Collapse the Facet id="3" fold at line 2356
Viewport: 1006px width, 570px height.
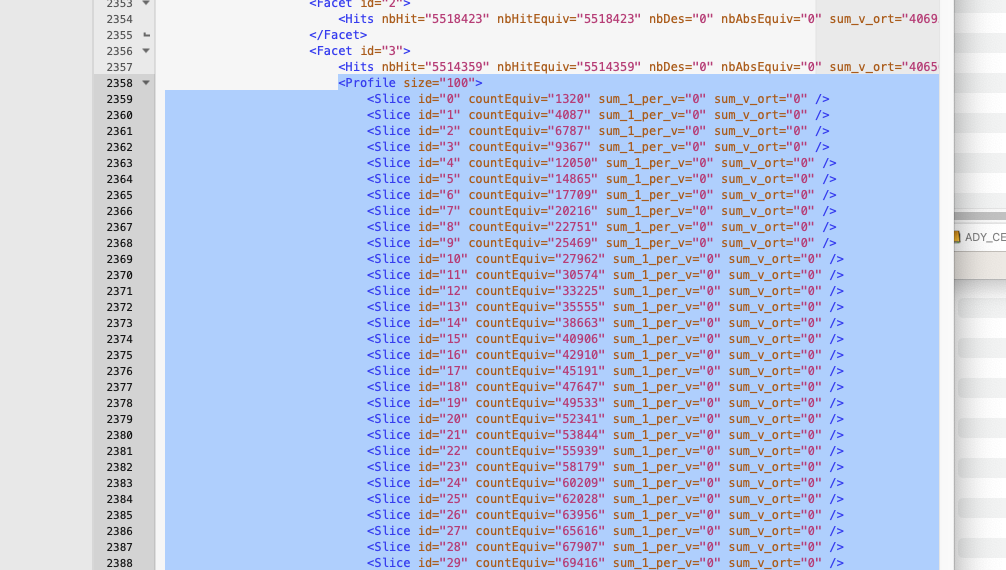[146, 51]
